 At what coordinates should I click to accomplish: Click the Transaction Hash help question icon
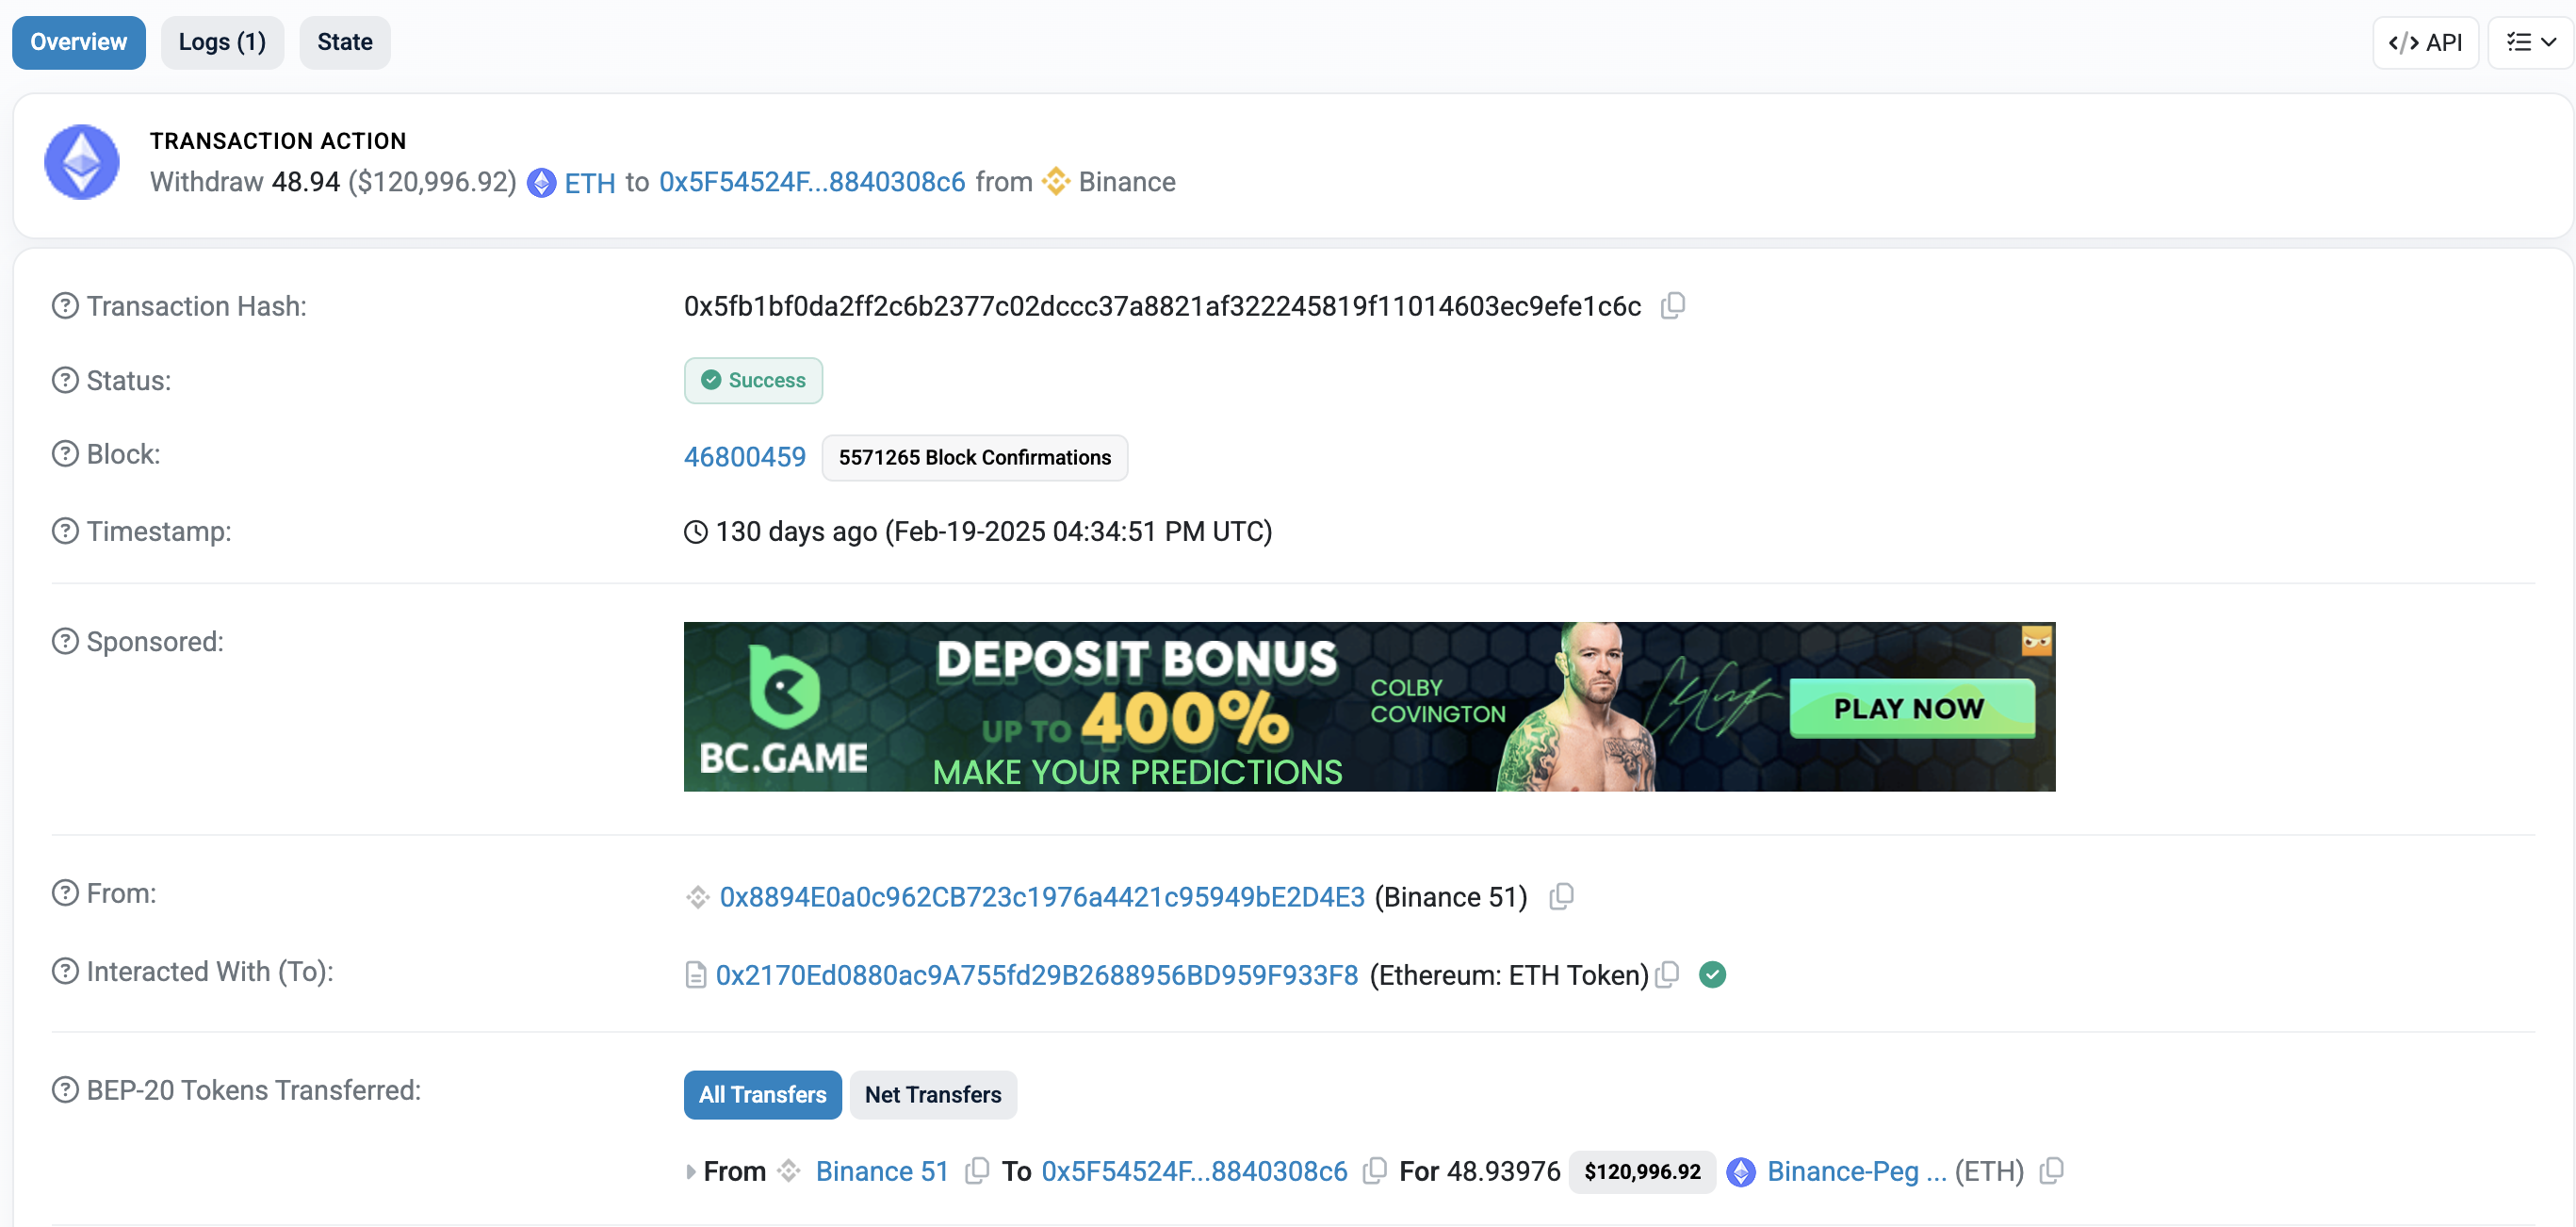coord(65,306)
